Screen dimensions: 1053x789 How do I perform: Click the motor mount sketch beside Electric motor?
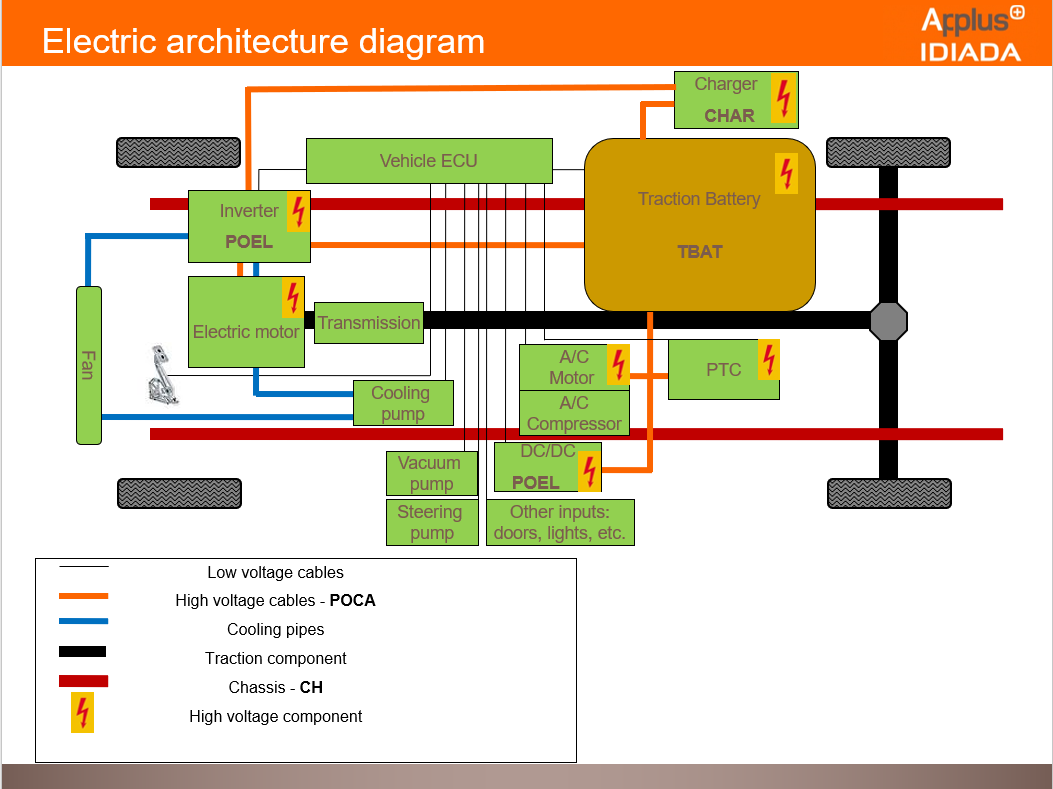pos(163,375)
